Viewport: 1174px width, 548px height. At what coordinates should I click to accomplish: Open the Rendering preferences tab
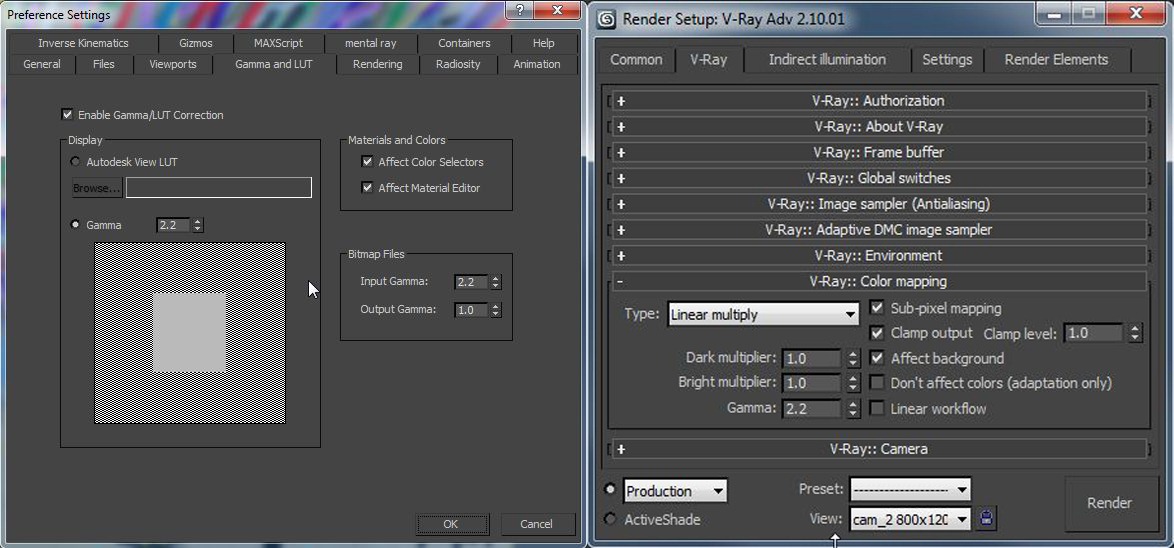pyautogui.click(x=377, y=64)
